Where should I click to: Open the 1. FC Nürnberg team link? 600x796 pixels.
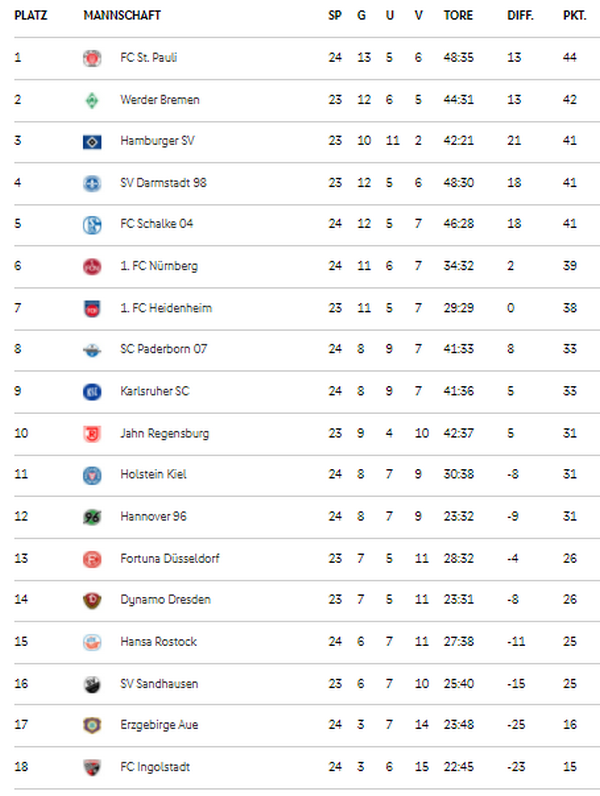(x=159, y=266)
